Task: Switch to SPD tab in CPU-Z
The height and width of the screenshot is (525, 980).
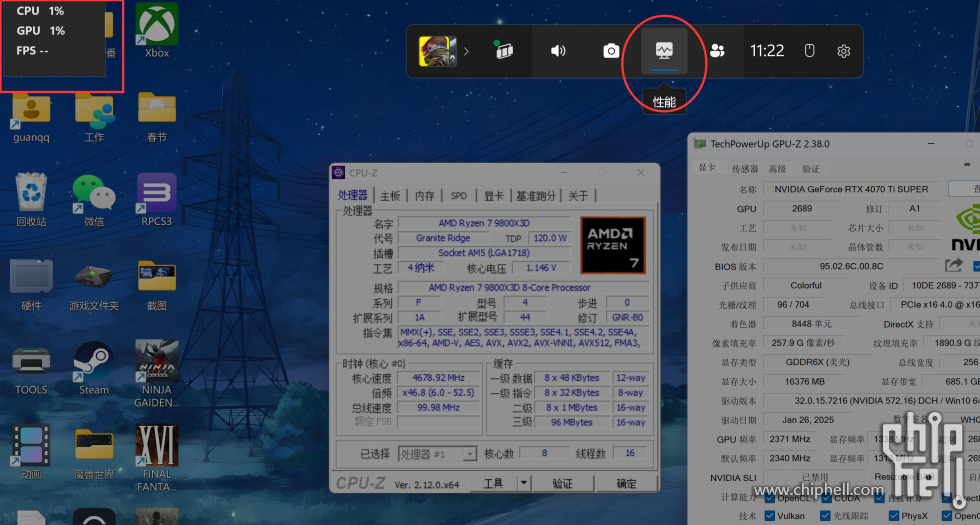Action: 459,196
